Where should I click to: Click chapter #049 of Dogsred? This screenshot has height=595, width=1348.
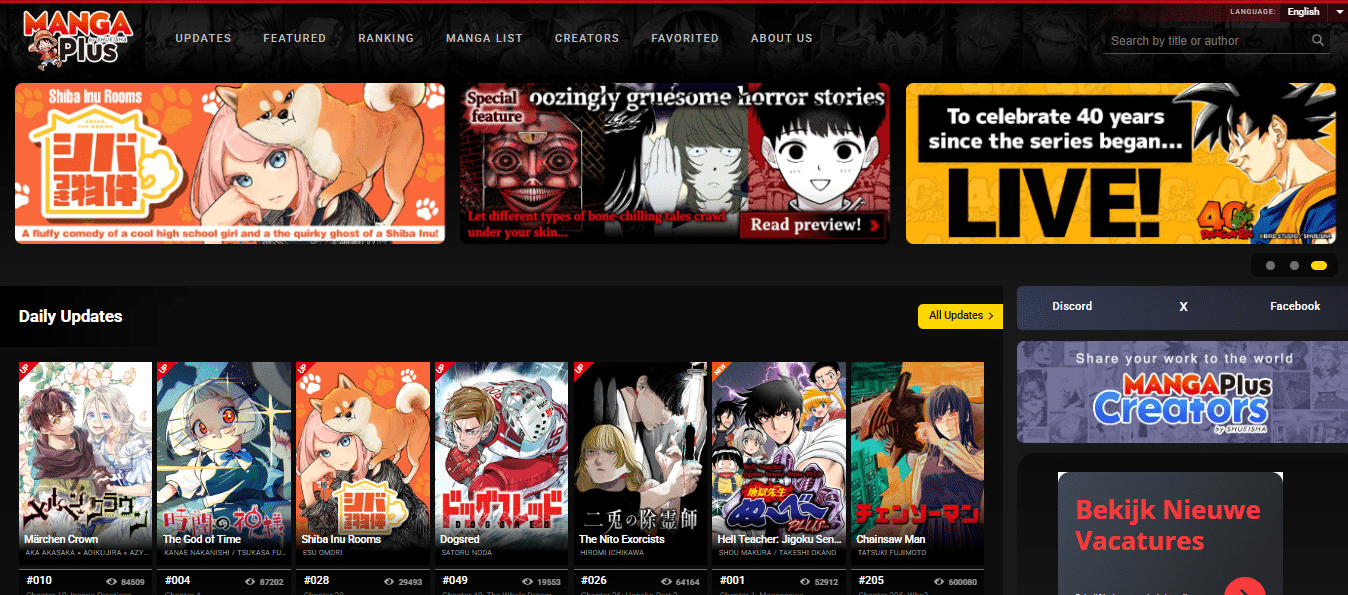455,580
